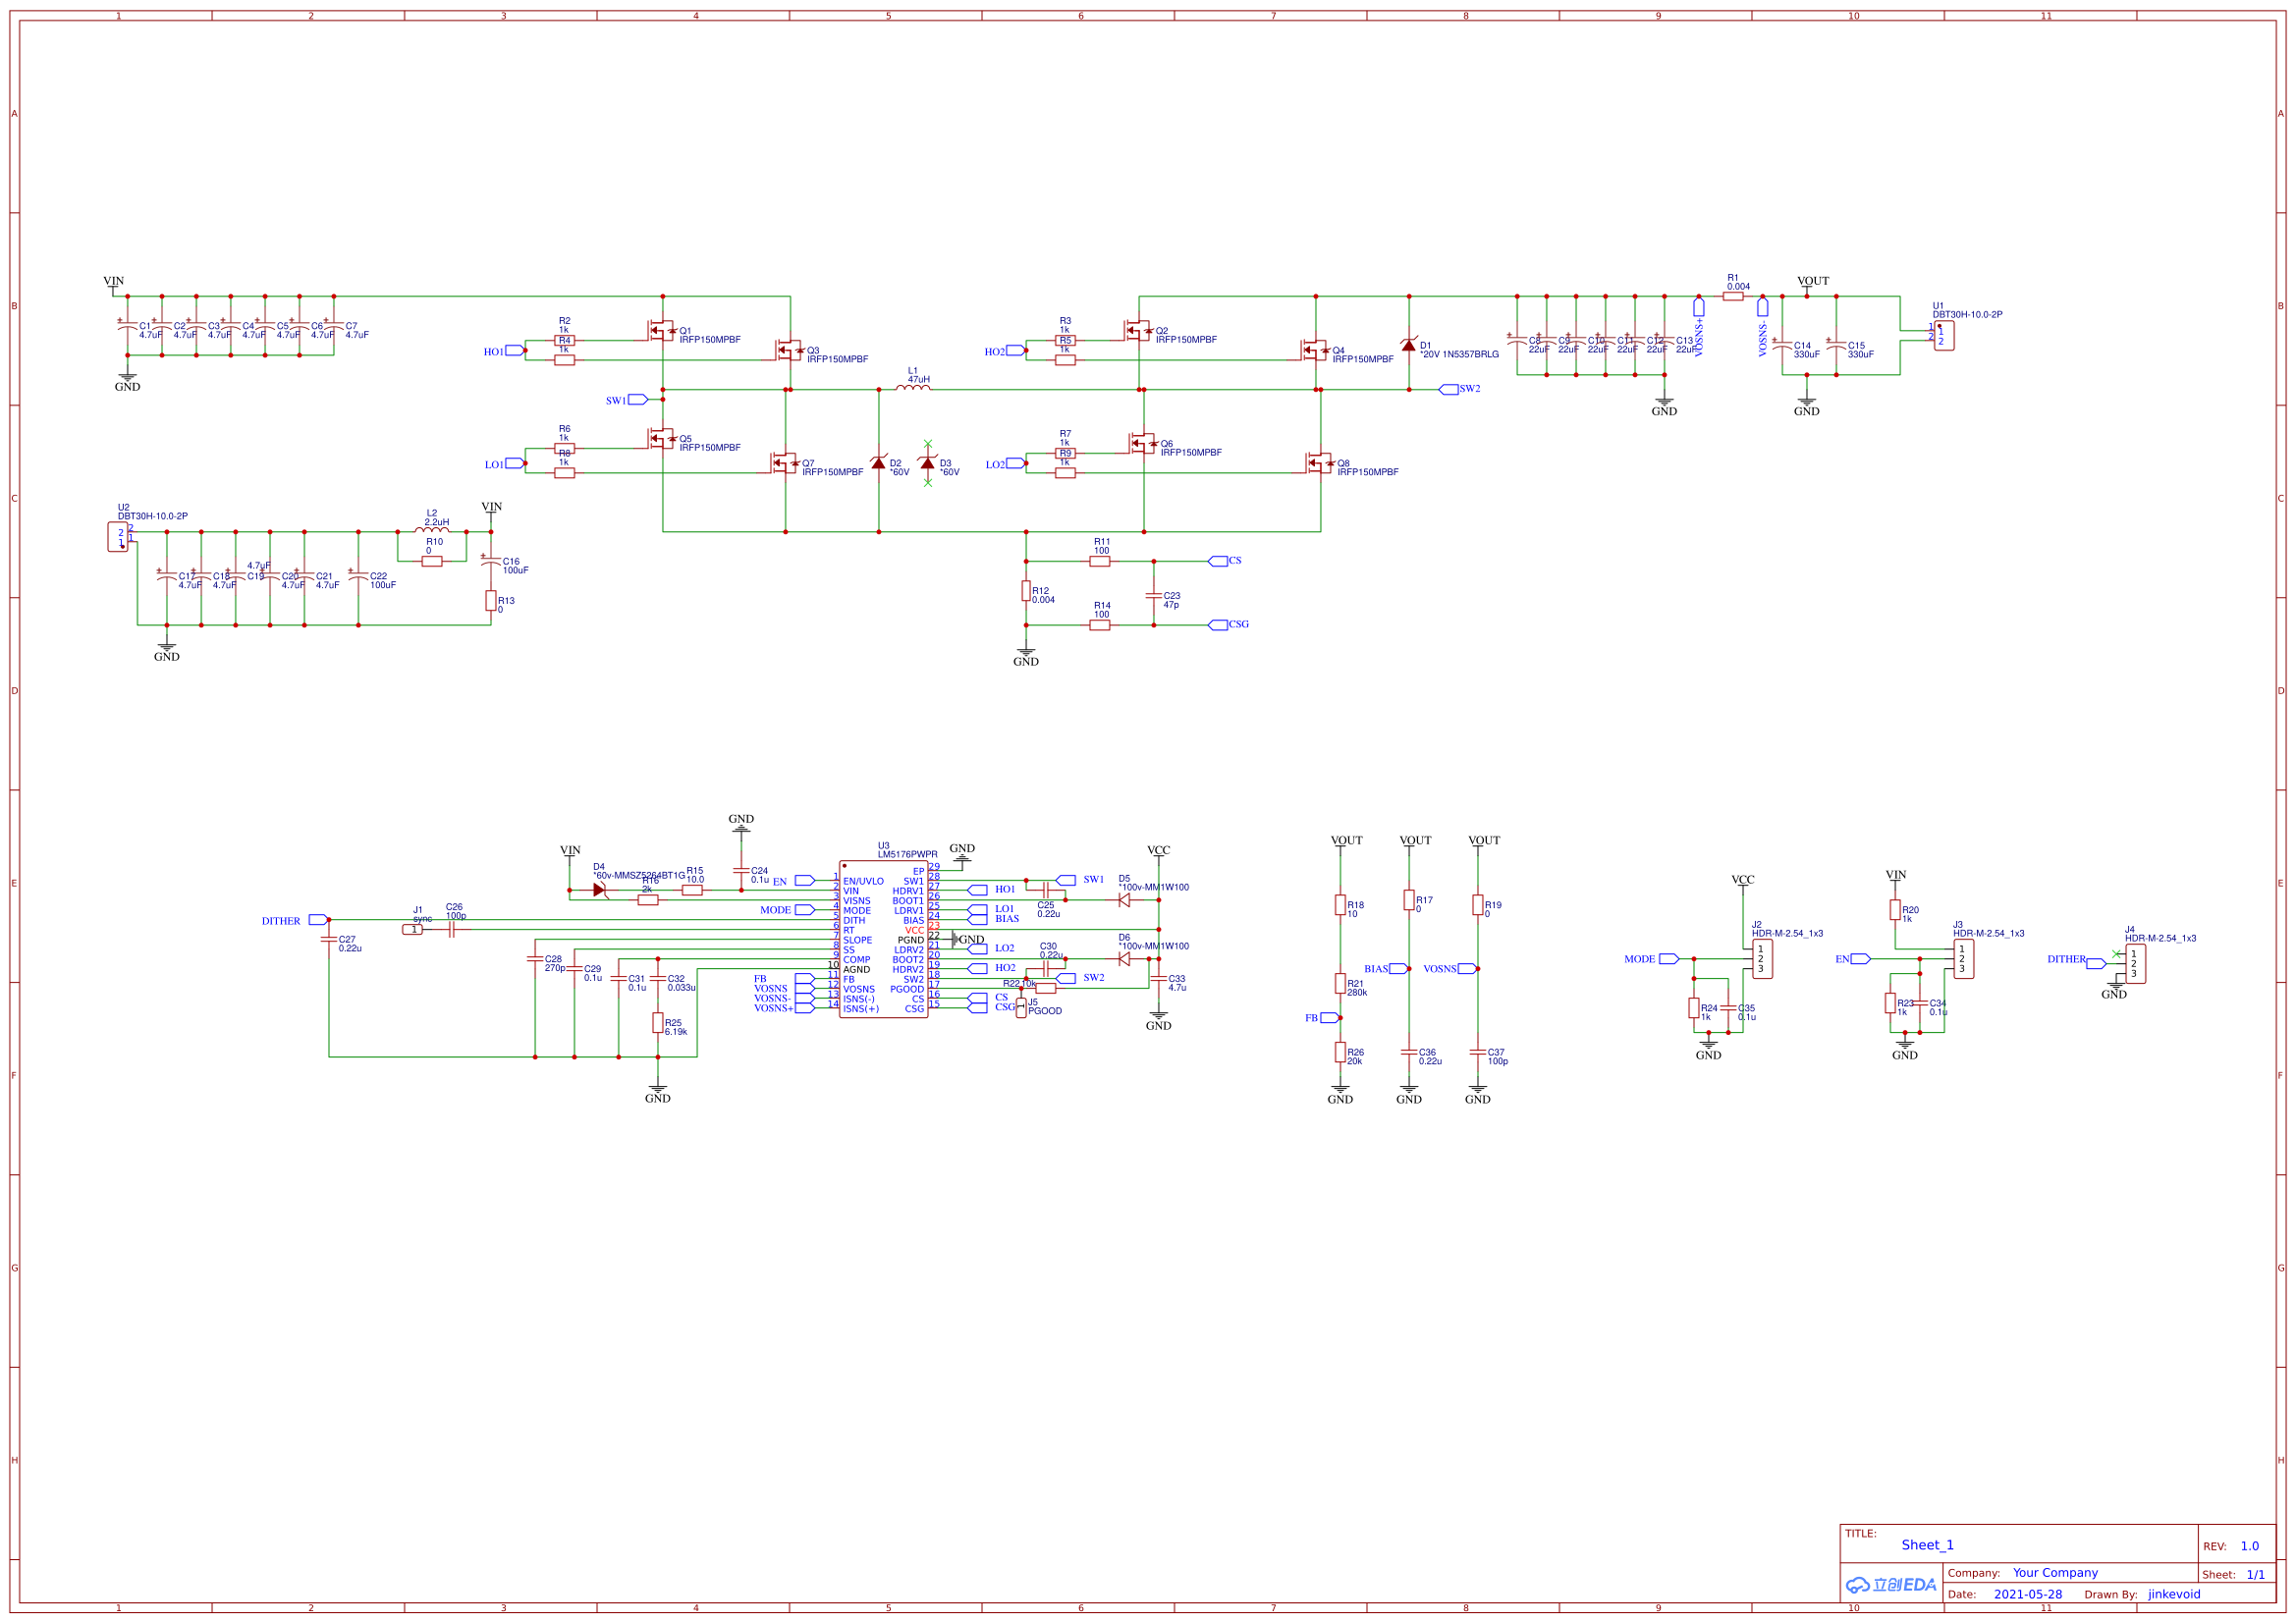Click capacitor C22 100uF
This screenshot has height=1623, width=2296.
[x=358, y=576]
